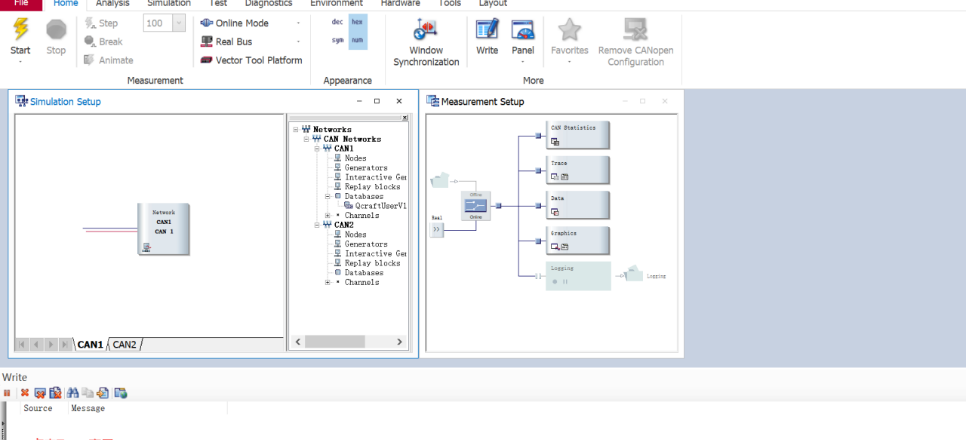Select the Logging block
This screenshot has width=966, height=440.
coord(578,275)
